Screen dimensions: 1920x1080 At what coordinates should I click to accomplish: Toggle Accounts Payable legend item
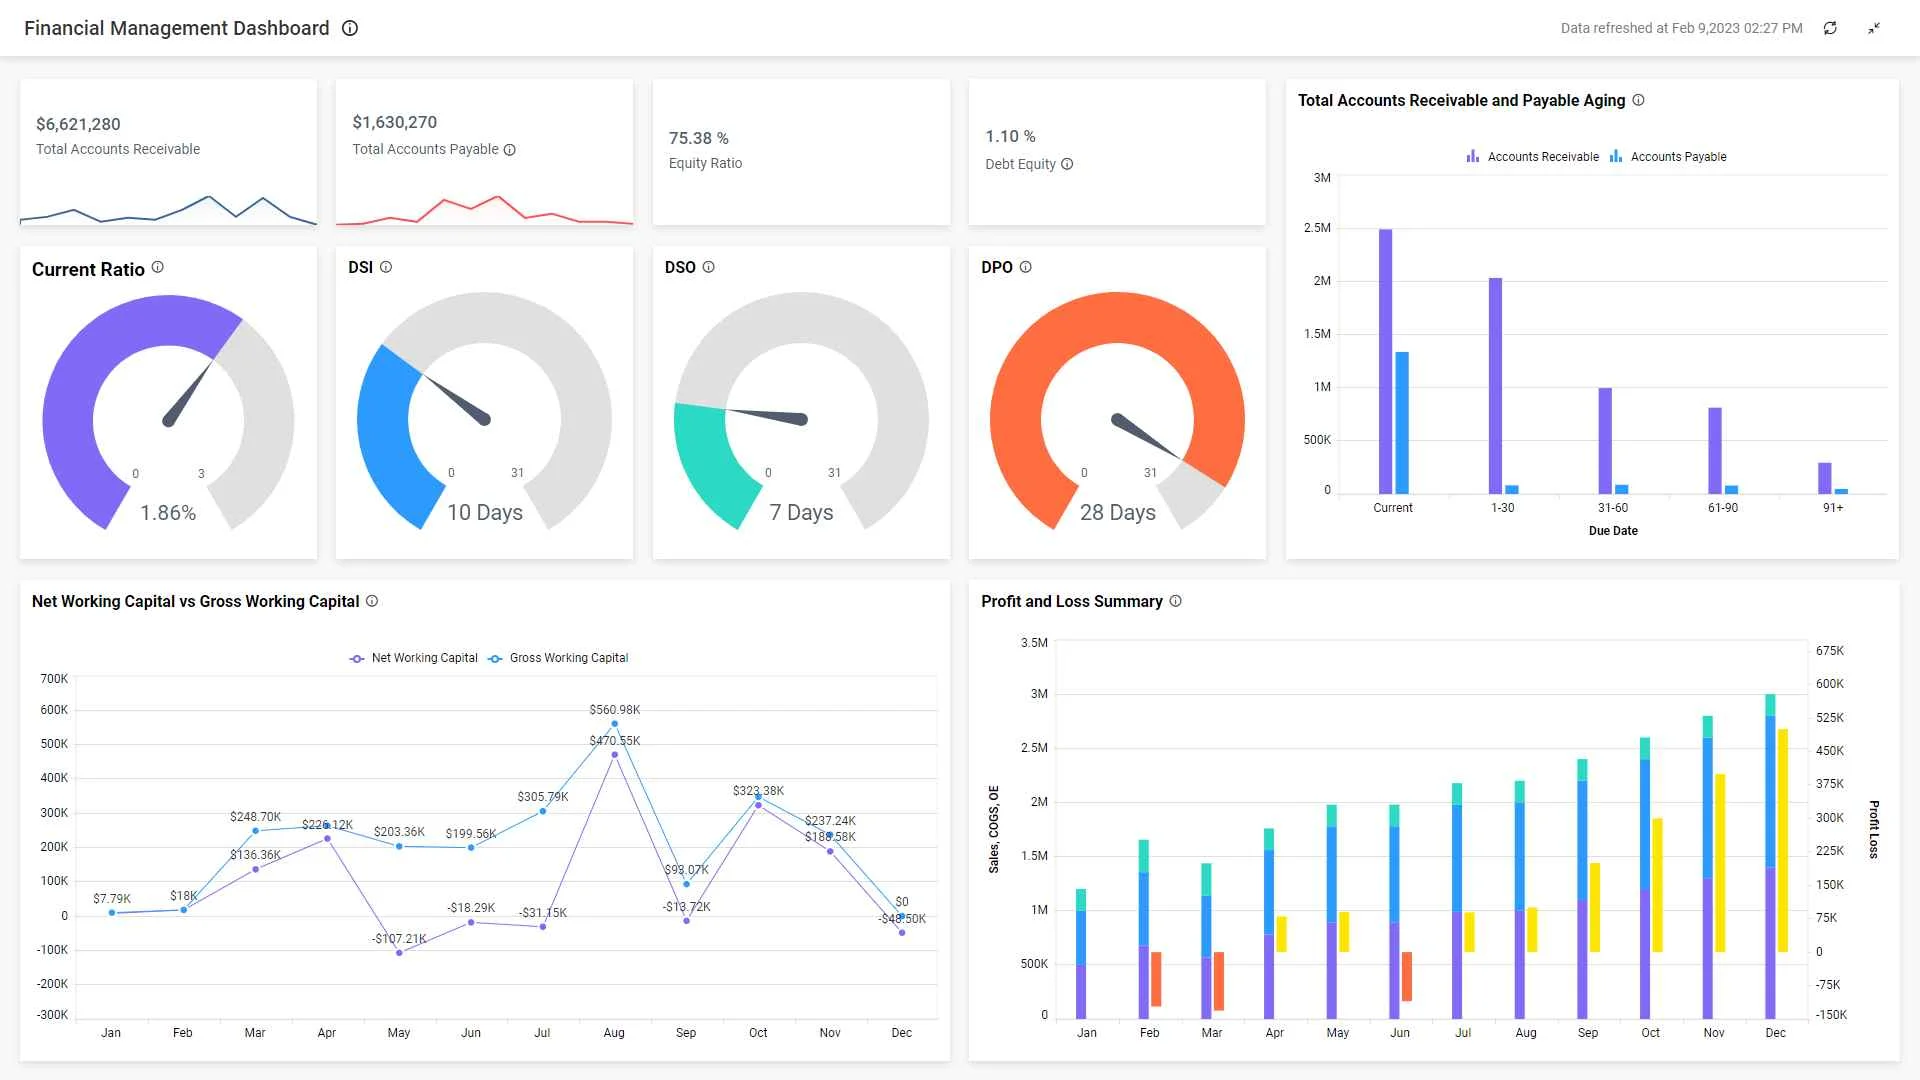pos(1668,157)
